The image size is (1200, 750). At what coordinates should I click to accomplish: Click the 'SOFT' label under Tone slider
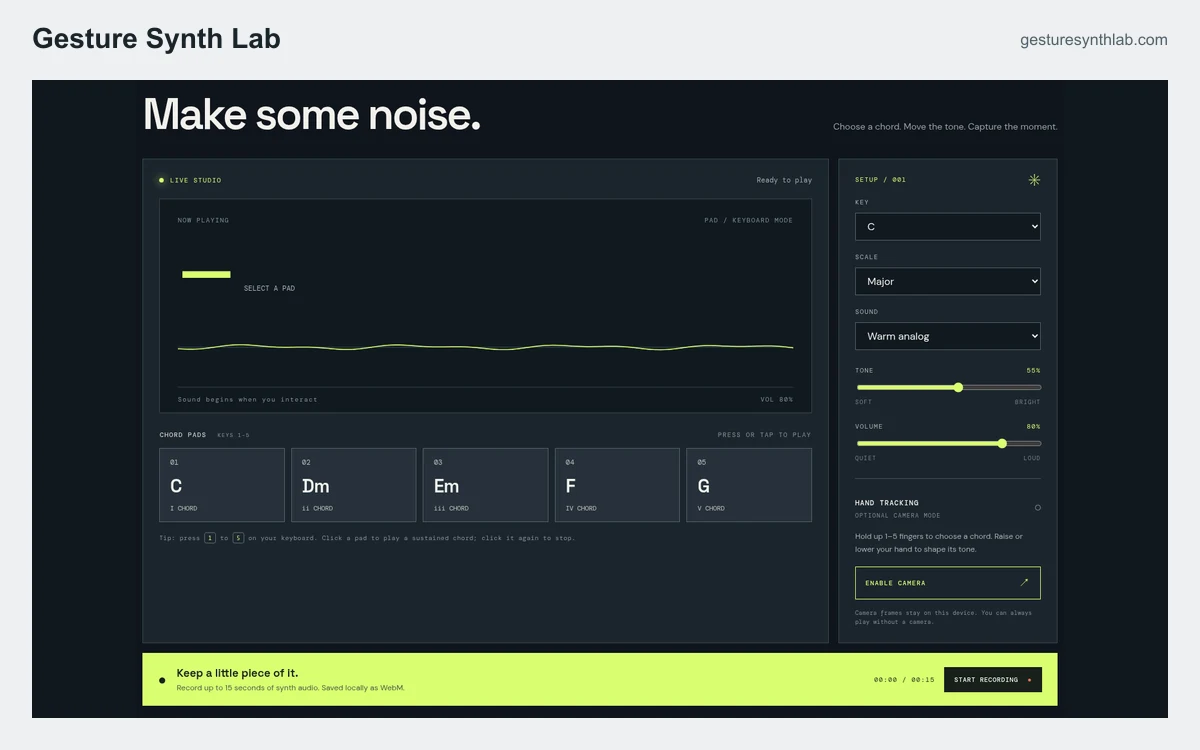[x=864, y=402]
